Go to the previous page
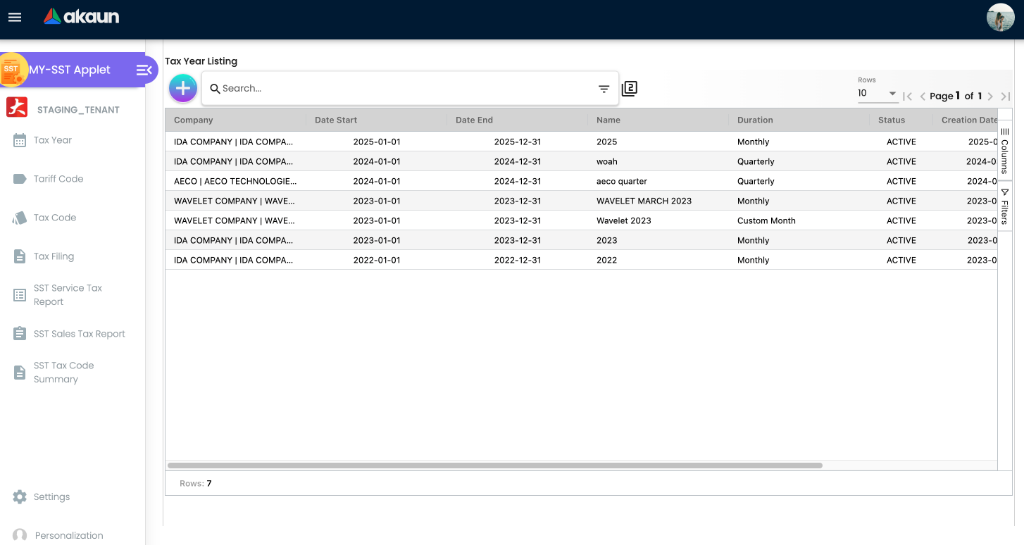1024x545 pixels. (x=923, y=96)
